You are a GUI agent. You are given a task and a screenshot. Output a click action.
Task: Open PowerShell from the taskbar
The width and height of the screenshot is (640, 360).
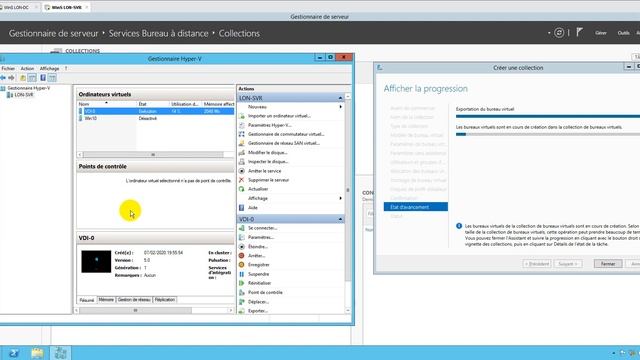pyautogui.click(x=13, y=353)
